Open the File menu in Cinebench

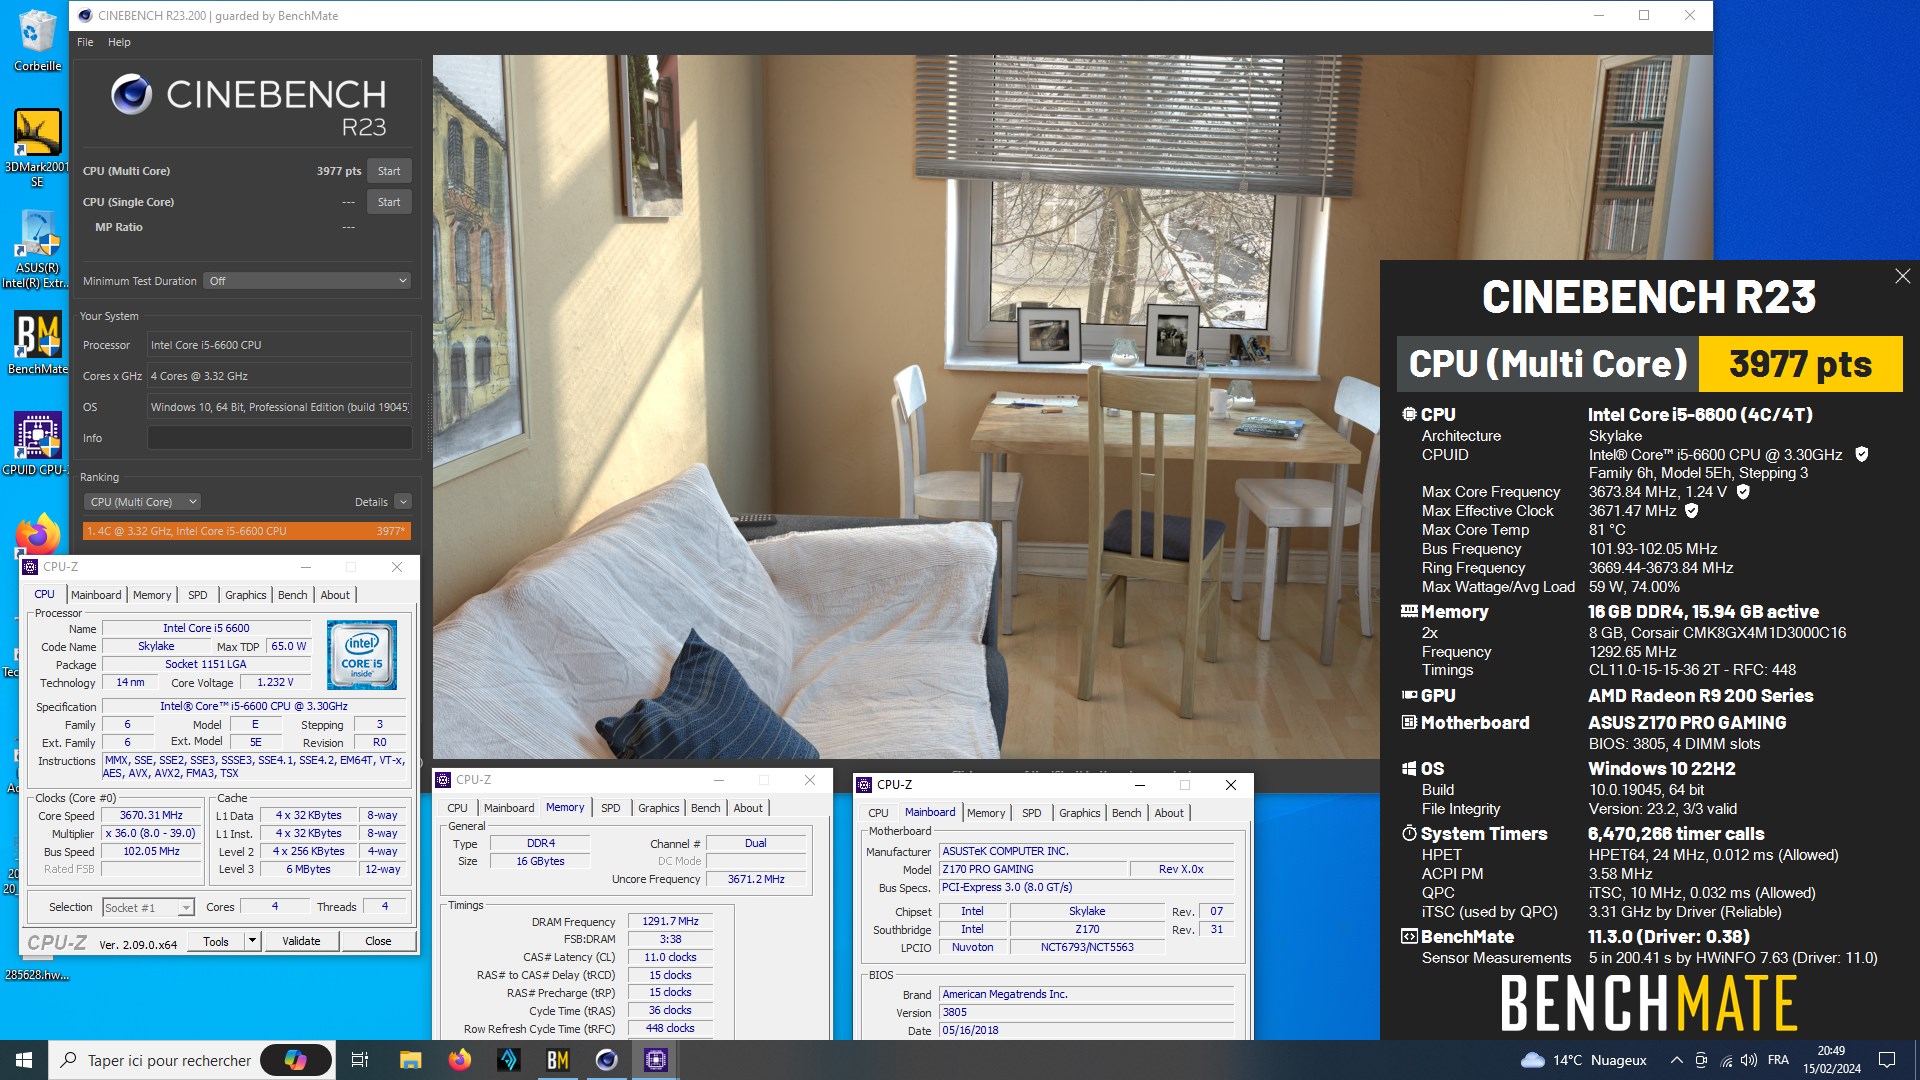tap(85, 42)
